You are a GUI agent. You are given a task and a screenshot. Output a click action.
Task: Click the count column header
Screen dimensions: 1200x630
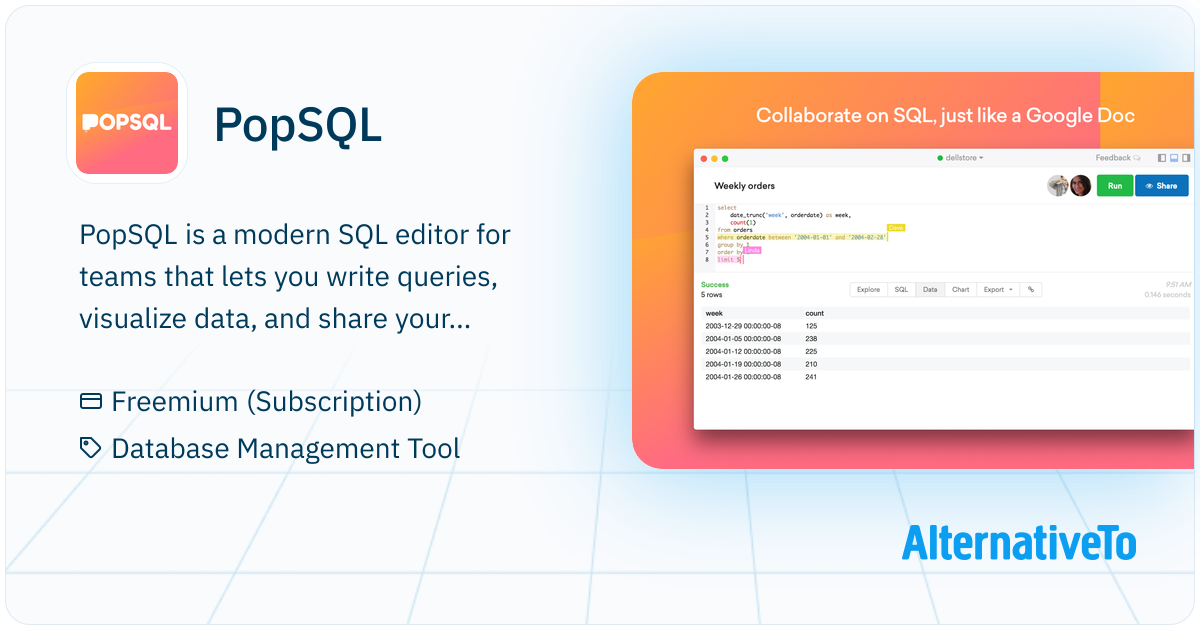[x=815, y=313]
